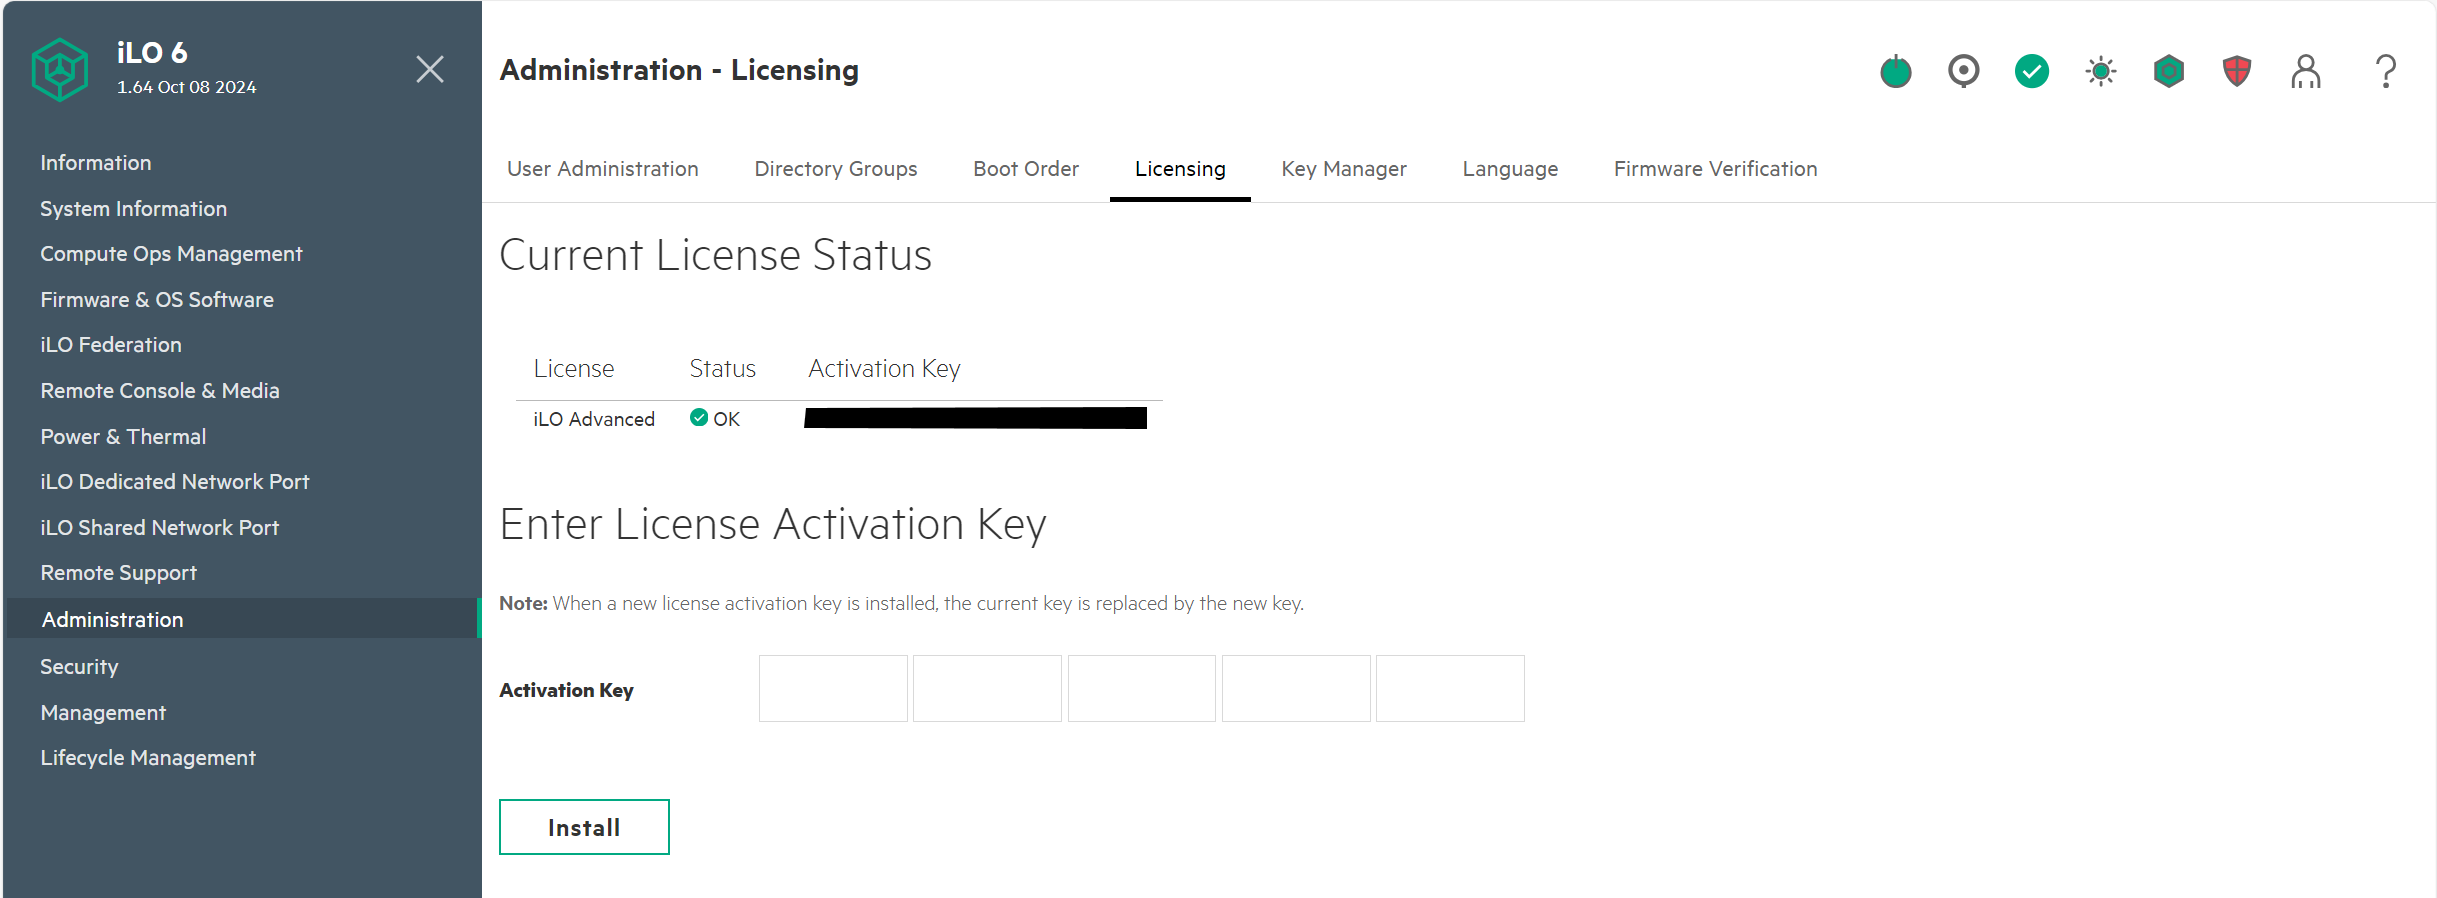The image size is (2437, 898).
Task: Open the system health checkmark icon
Action: click(x=2032, y=71)
